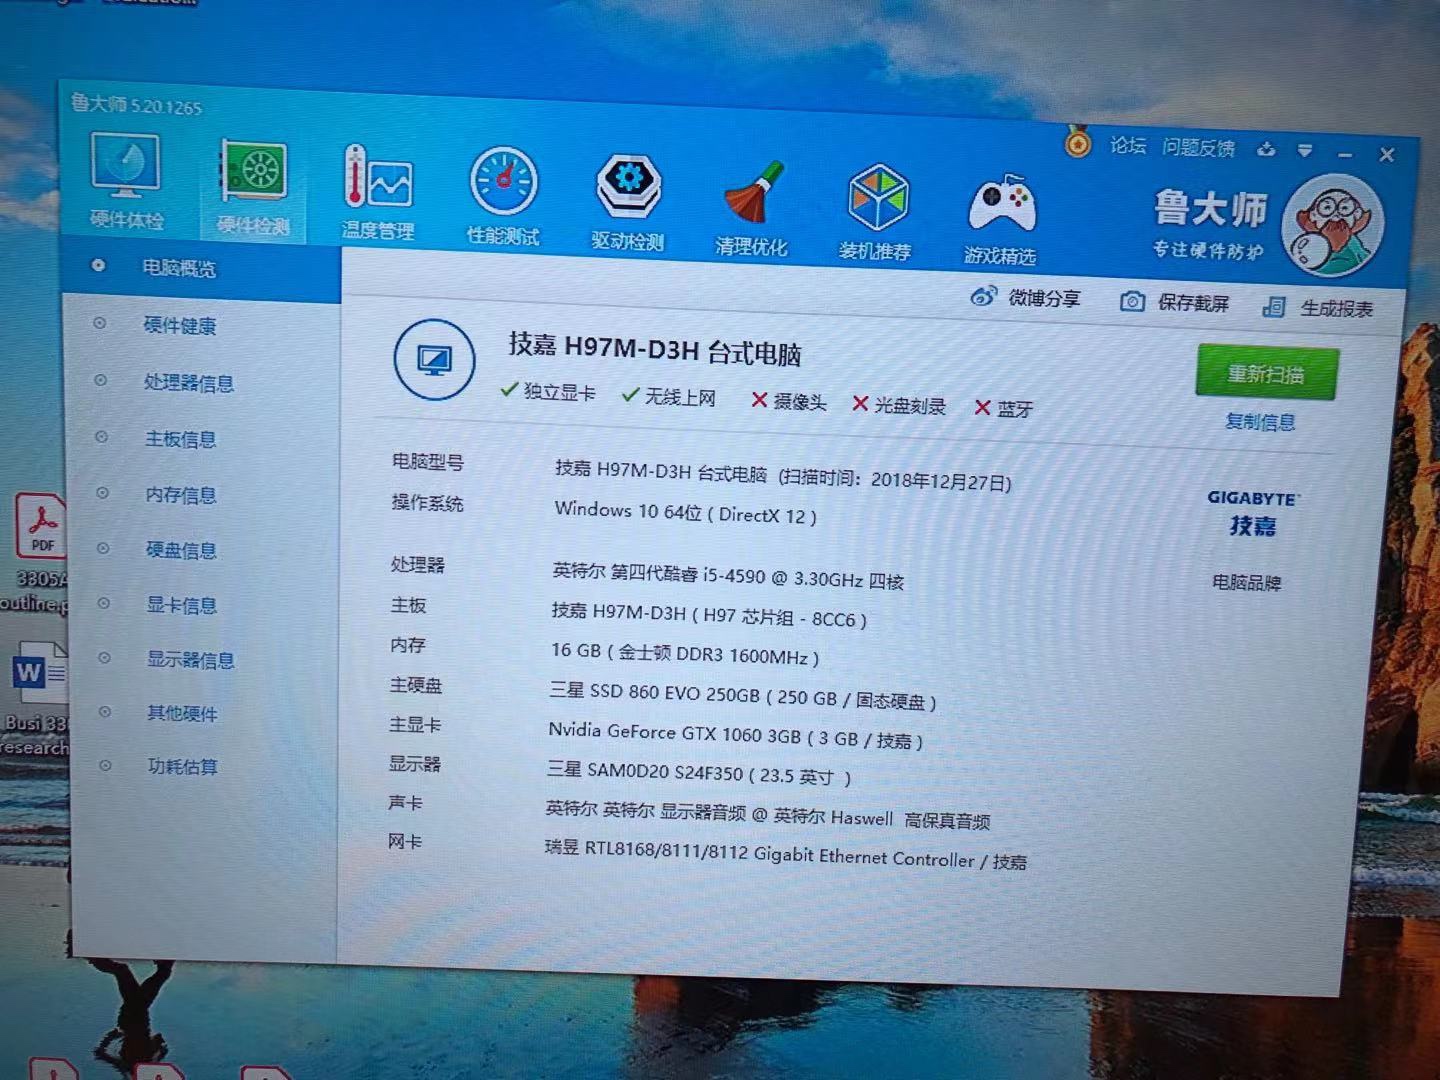Click the skin icon beside 问题反馈
Screen dimensions: 1440x1080
click(x=1266, y=150)
